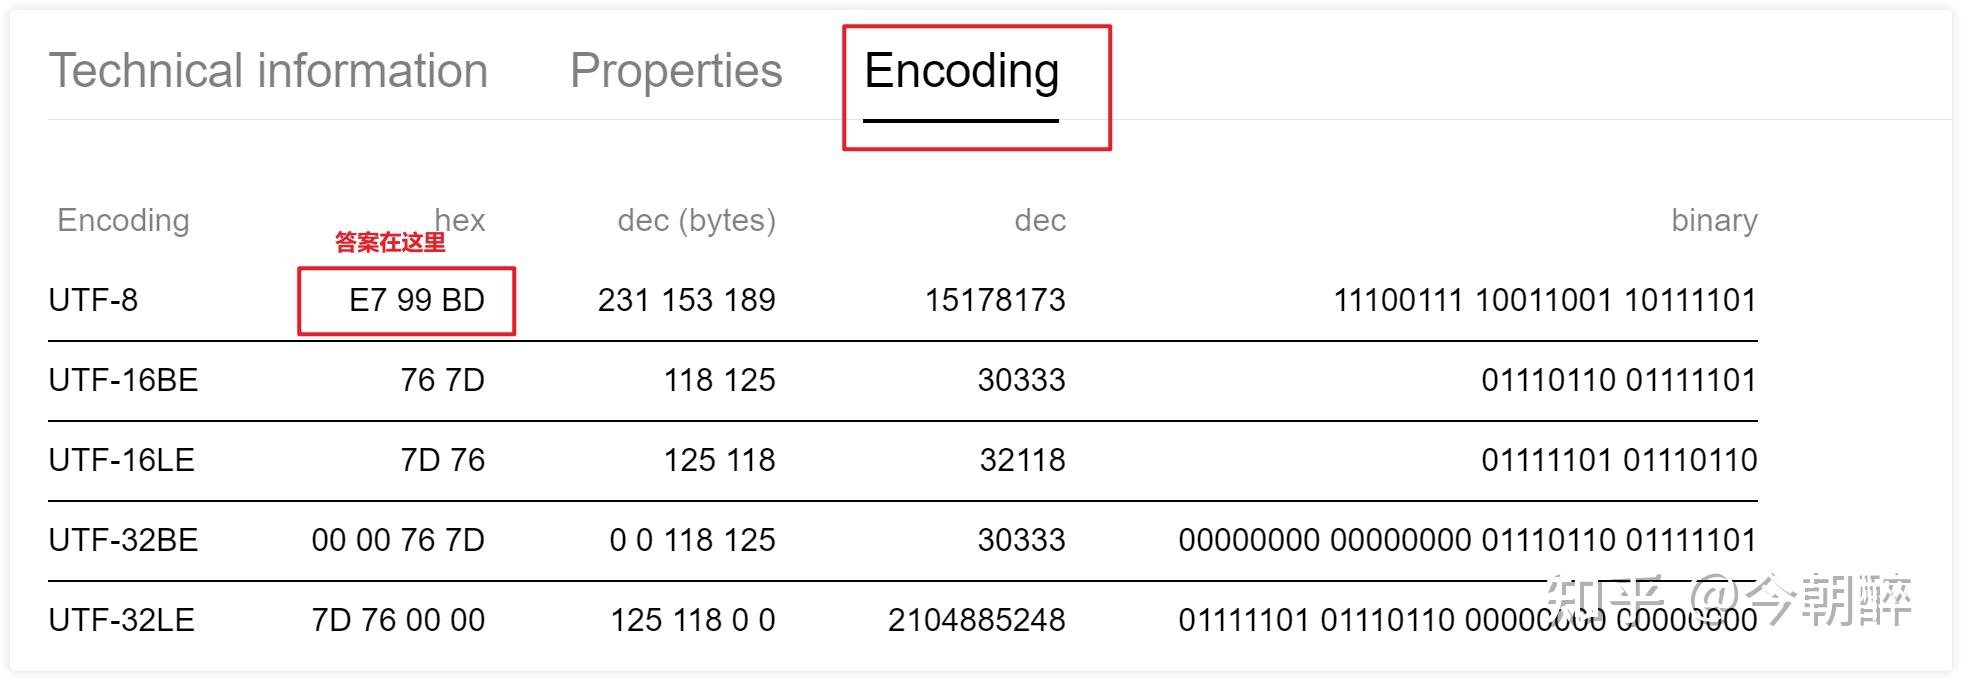Click the UTF-8 hex value E7 99 BD
The image size is (1962, 681).
click(416, 300)
